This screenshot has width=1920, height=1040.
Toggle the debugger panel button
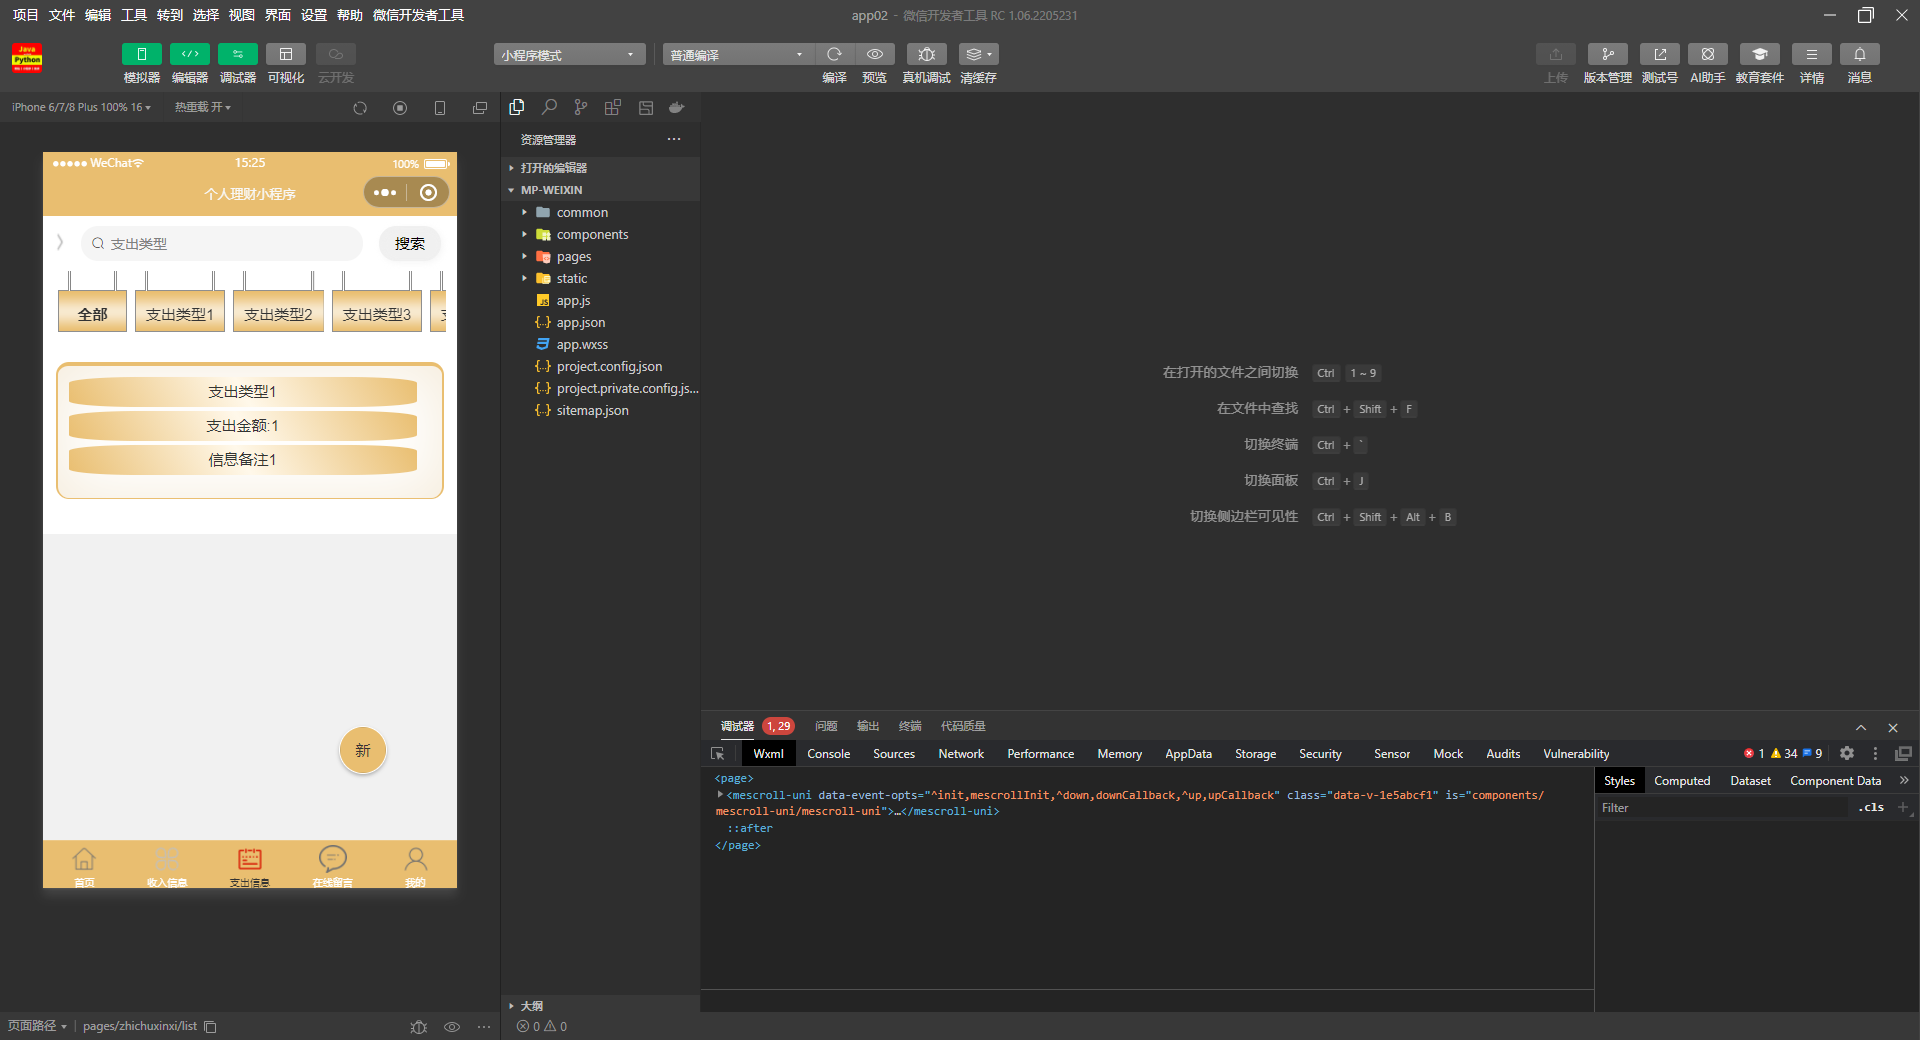(x=237, y=54)
